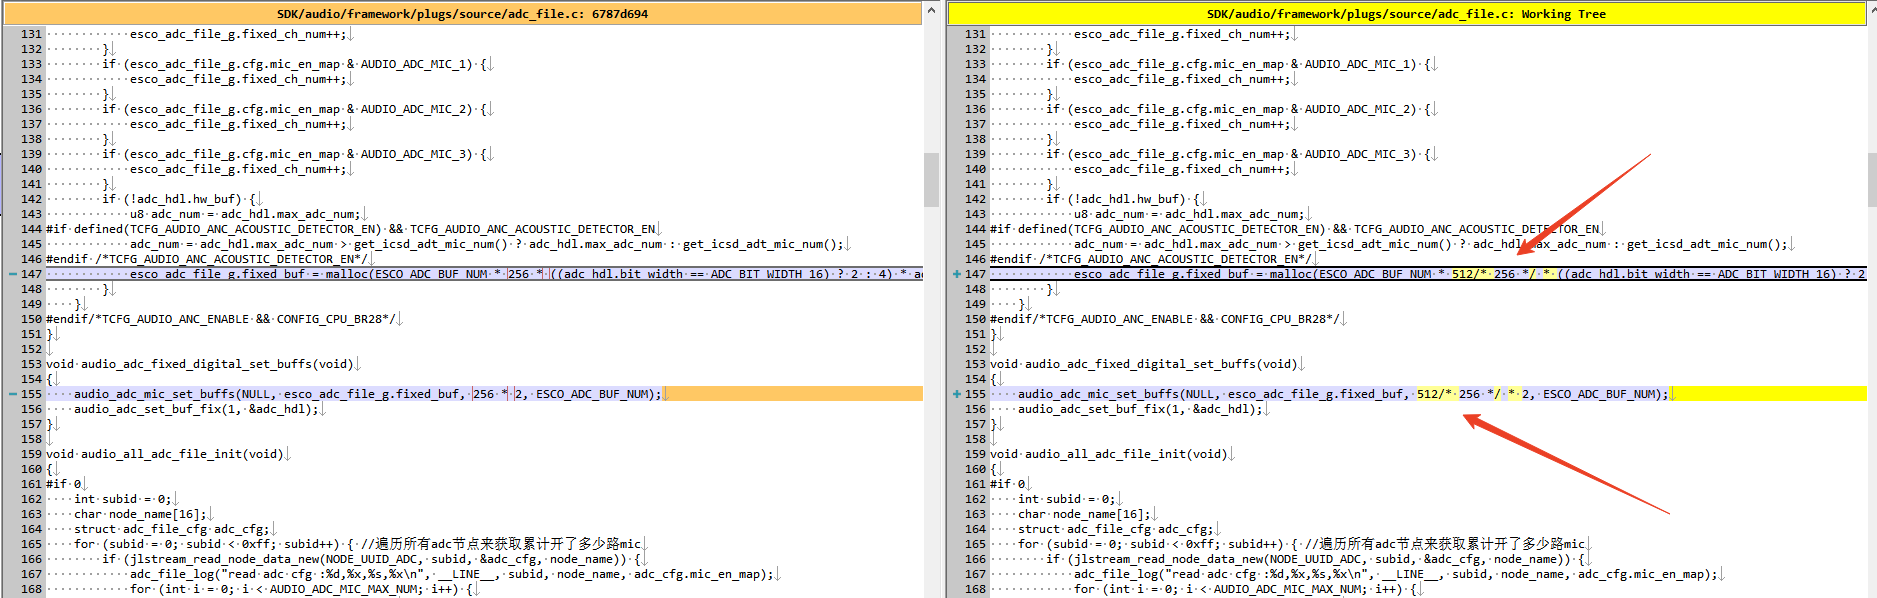Click the added-line plus marker at right line 155

957,394
